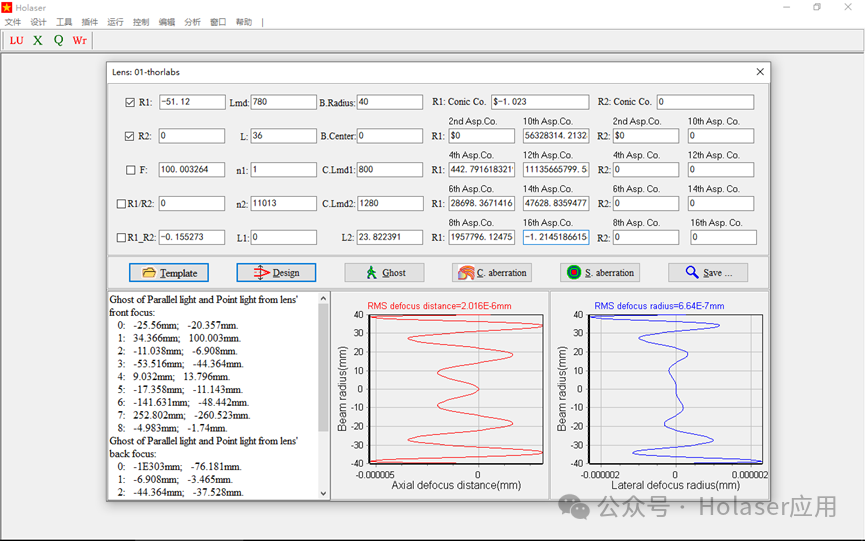The image size is (865, 541).
Task: Click the L thickness field showing 36
Action: point(284,136)
